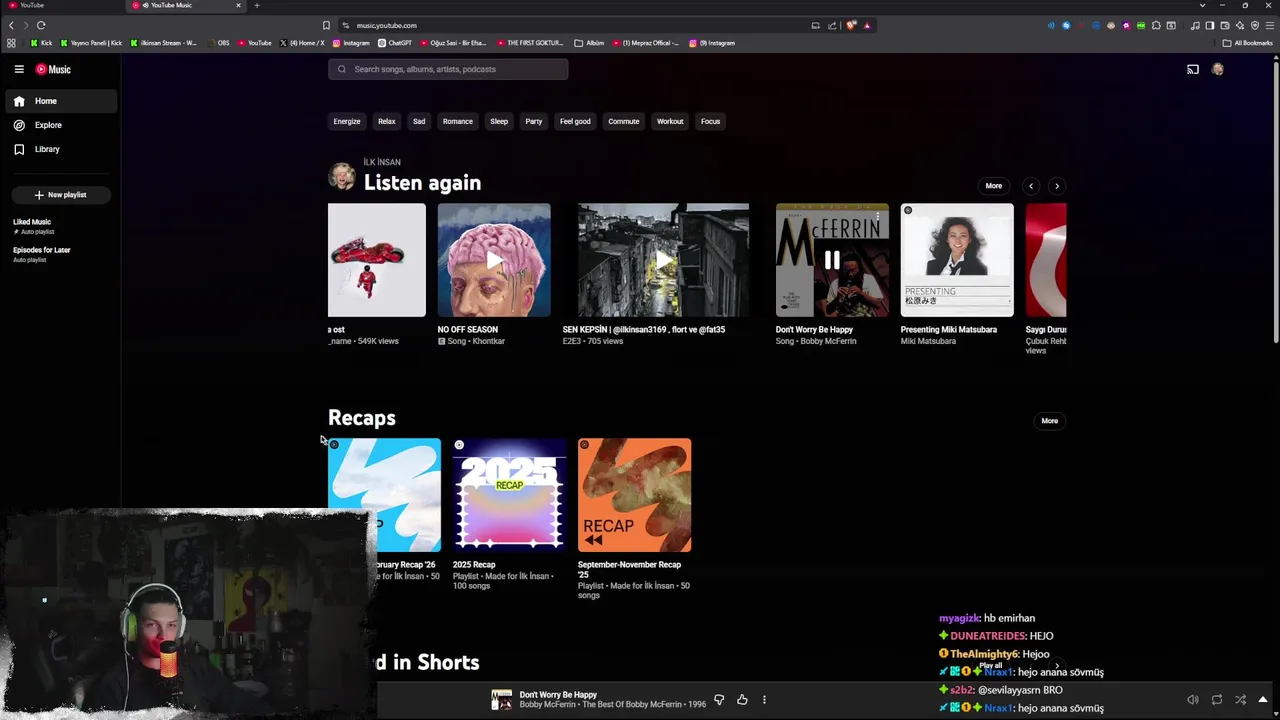Open the Albüm bookmarks folder
Image resolution: width=1280 pixels, height=720 pixels.
pyautogui.click(x=589, y=43)
